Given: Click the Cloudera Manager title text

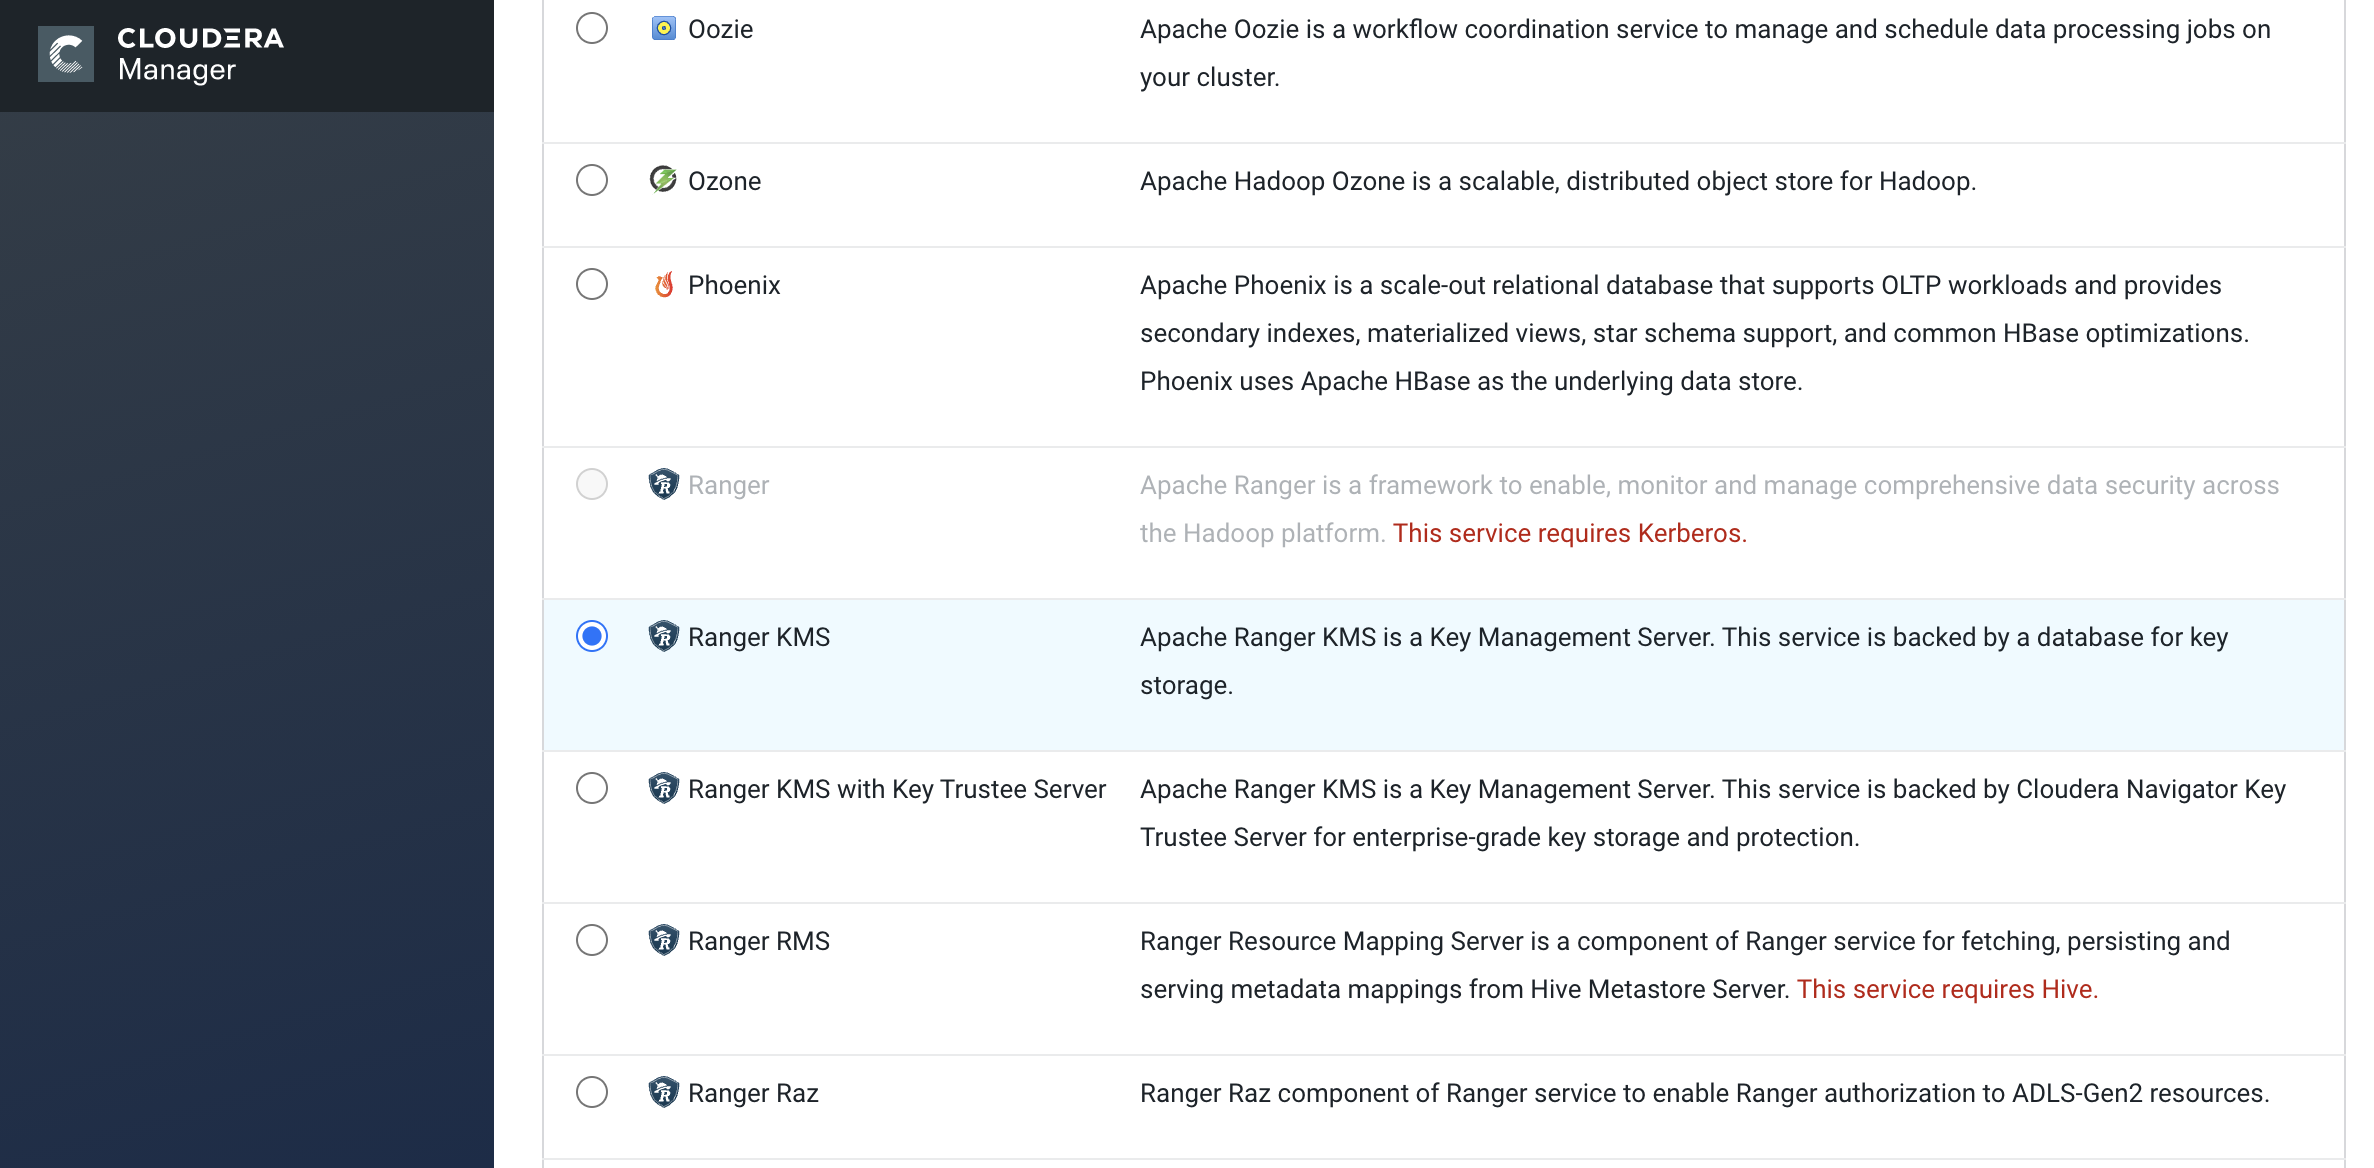Looking at the screenshot, I should tap(200, 54).
